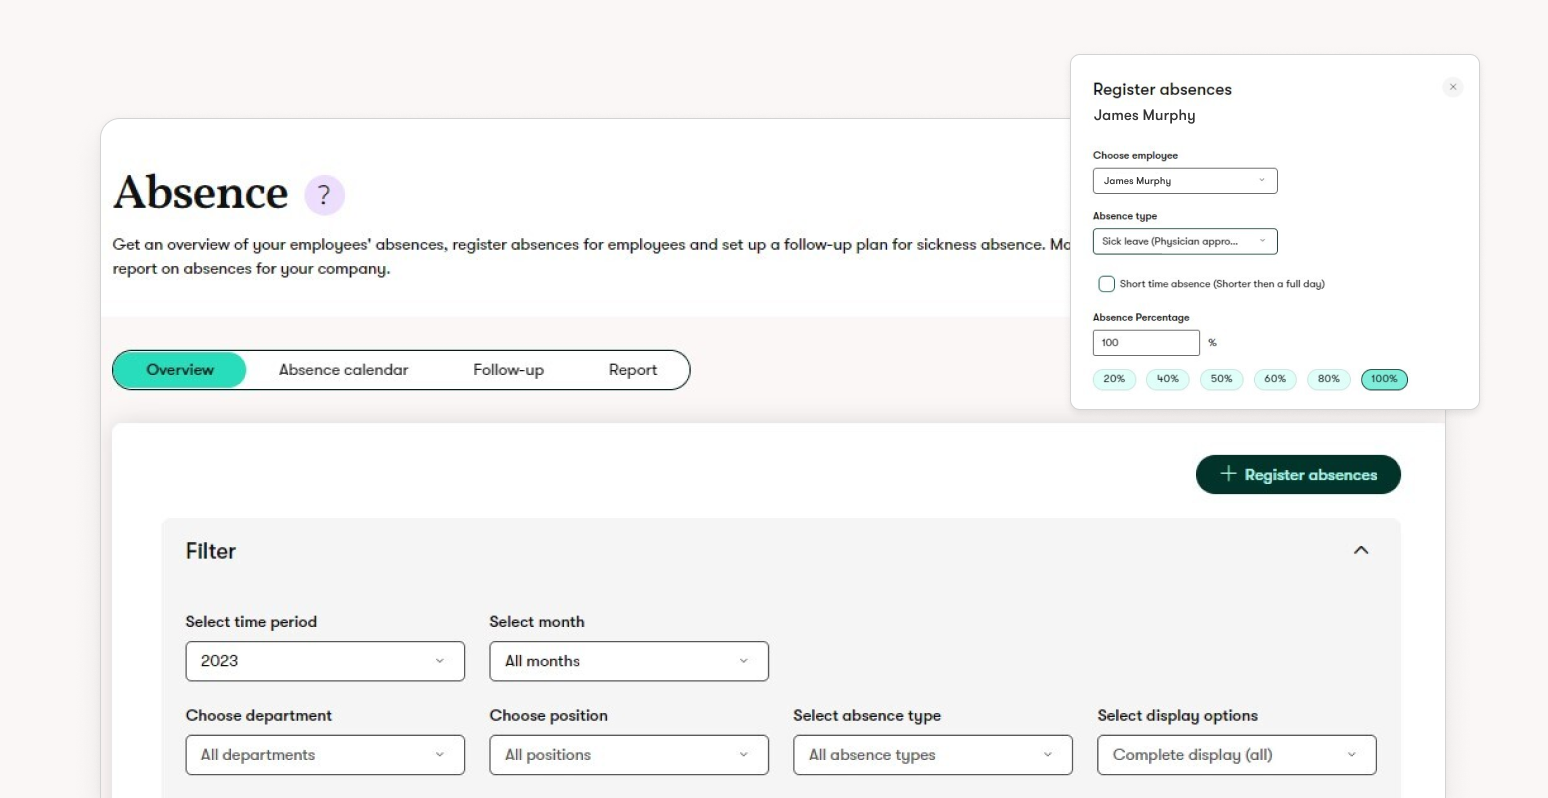Click the purple question mark help icon

click(324, 195)
